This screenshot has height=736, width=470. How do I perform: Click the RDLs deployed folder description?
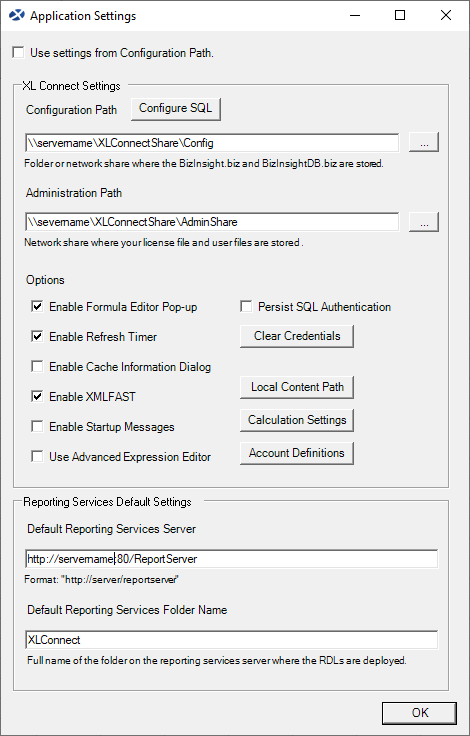(216, 660)
